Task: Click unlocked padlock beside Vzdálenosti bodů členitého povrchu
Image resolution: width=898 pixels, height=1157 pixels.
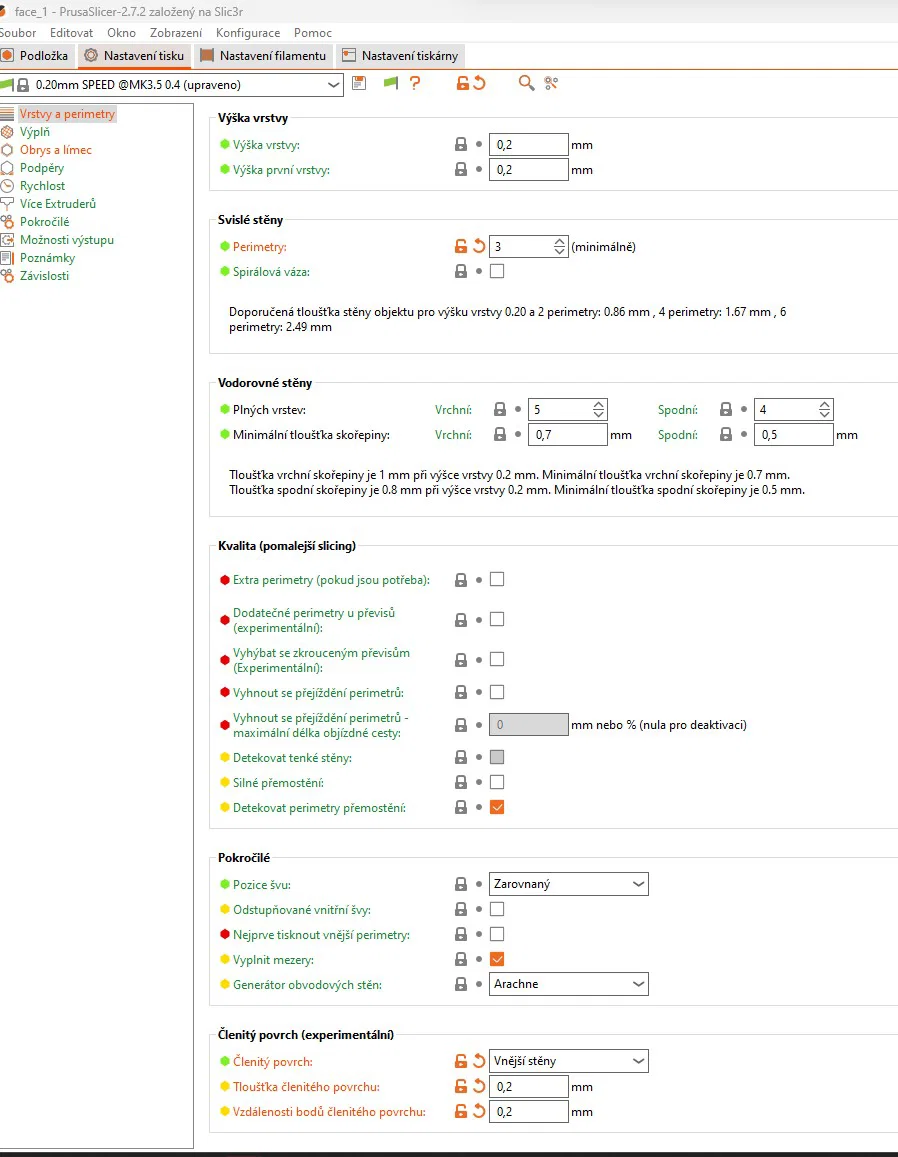Action: point(461,1112)
